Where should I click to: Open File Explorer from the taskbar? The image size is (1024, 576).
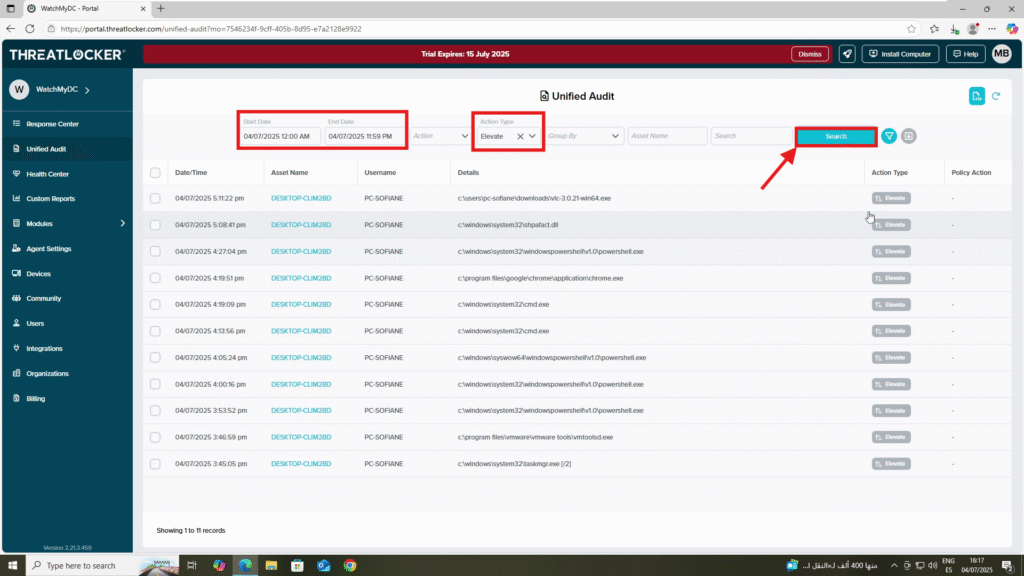click(271, 566)
